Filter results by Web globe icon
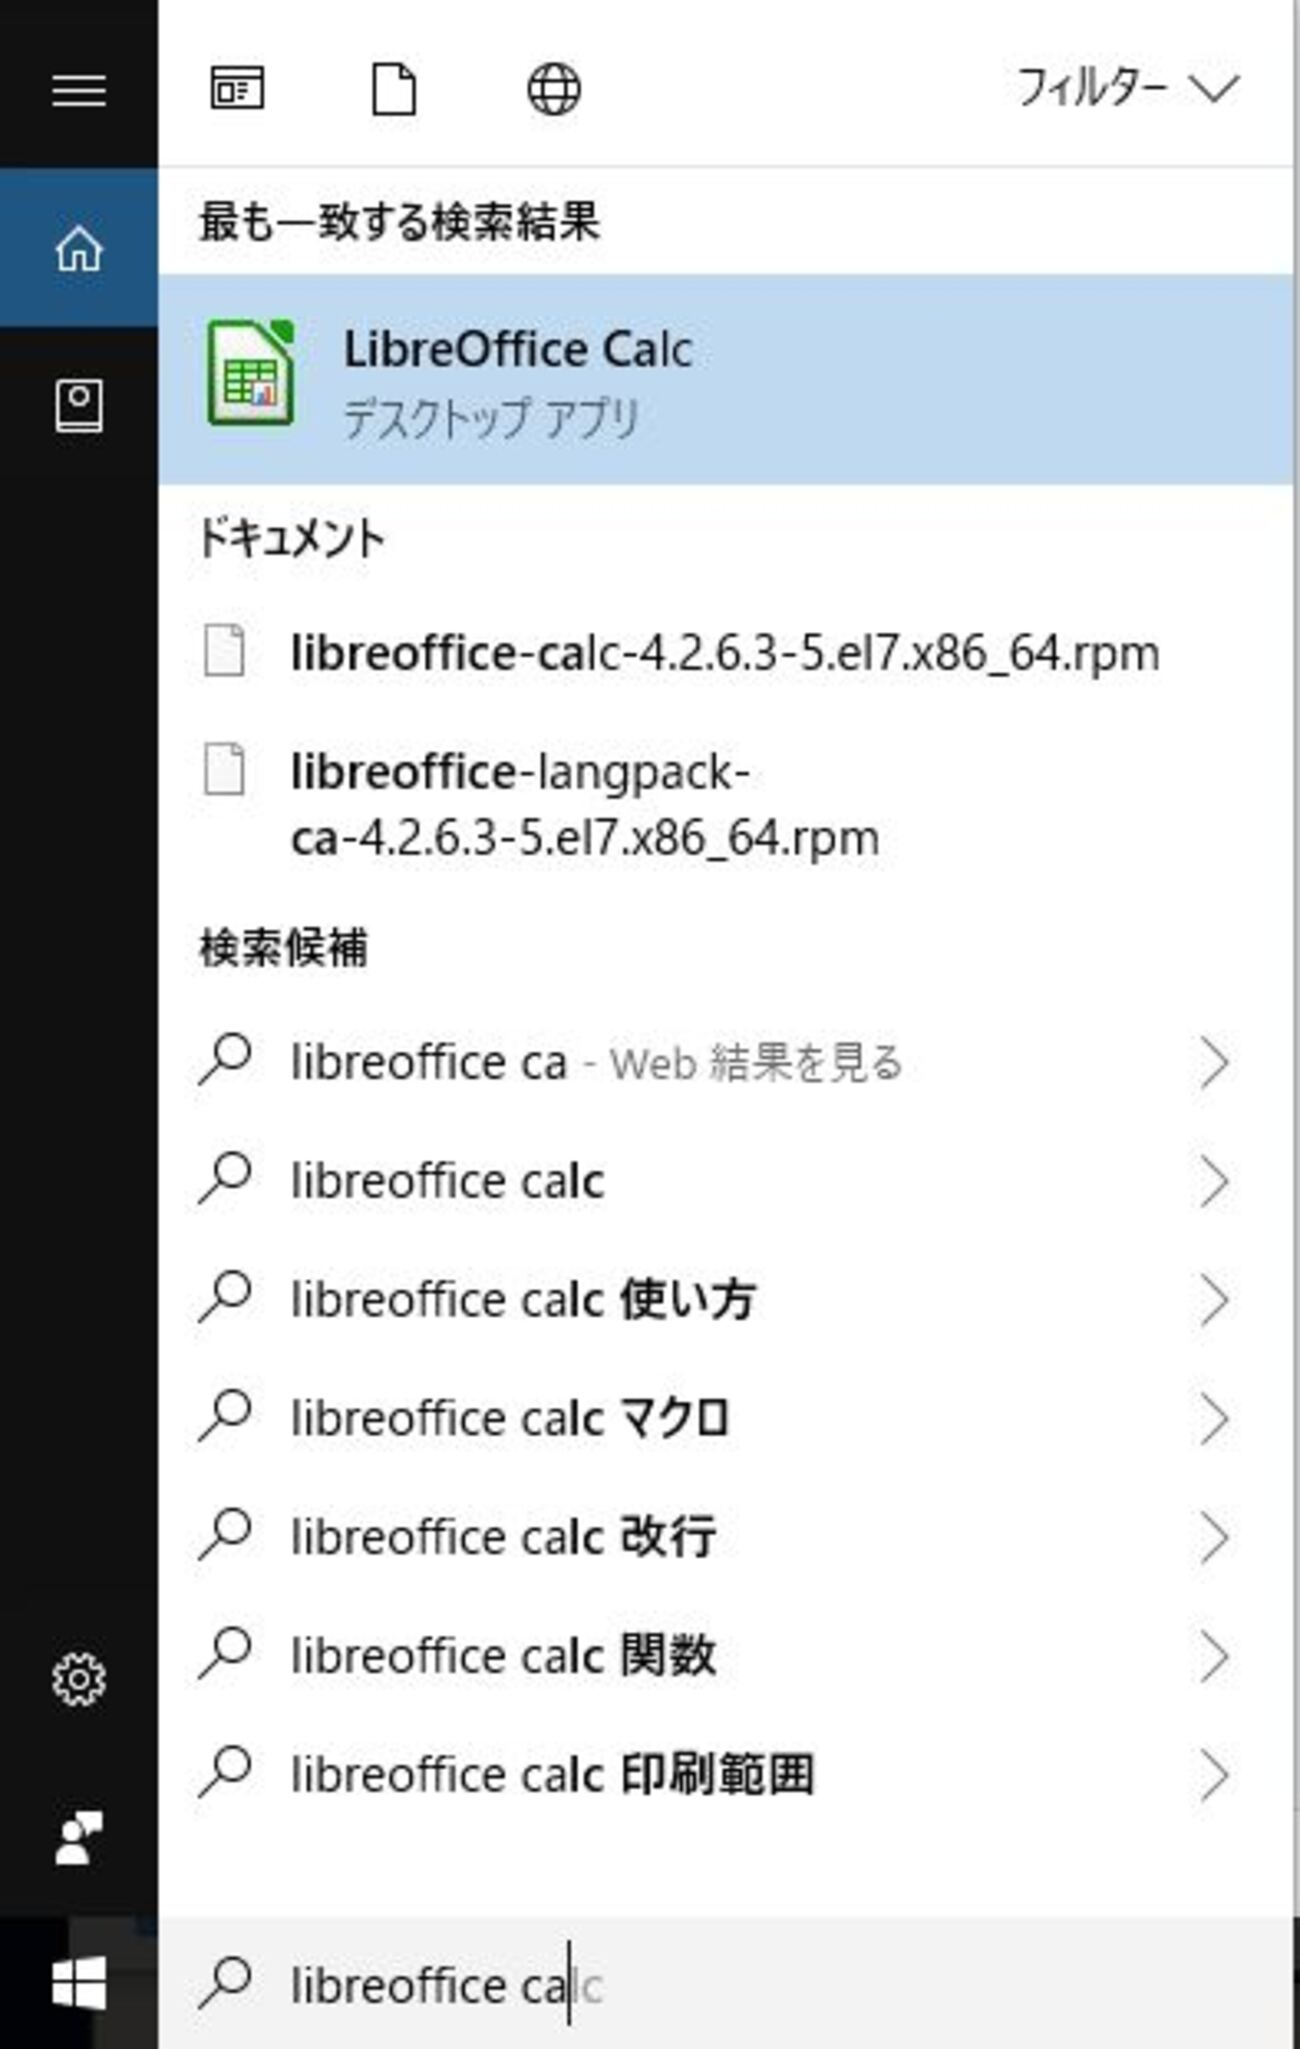The image size is (1300, 2049). tap(553, 89)
